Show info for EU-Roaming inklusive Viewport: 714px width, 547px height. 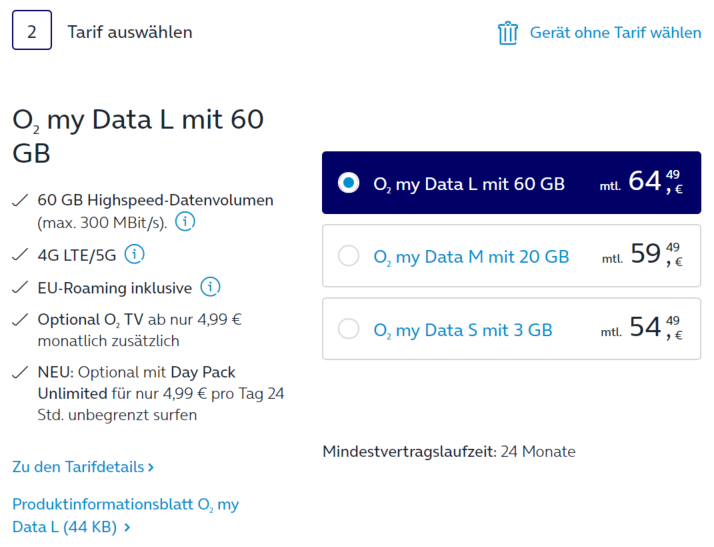coord(211,287)
